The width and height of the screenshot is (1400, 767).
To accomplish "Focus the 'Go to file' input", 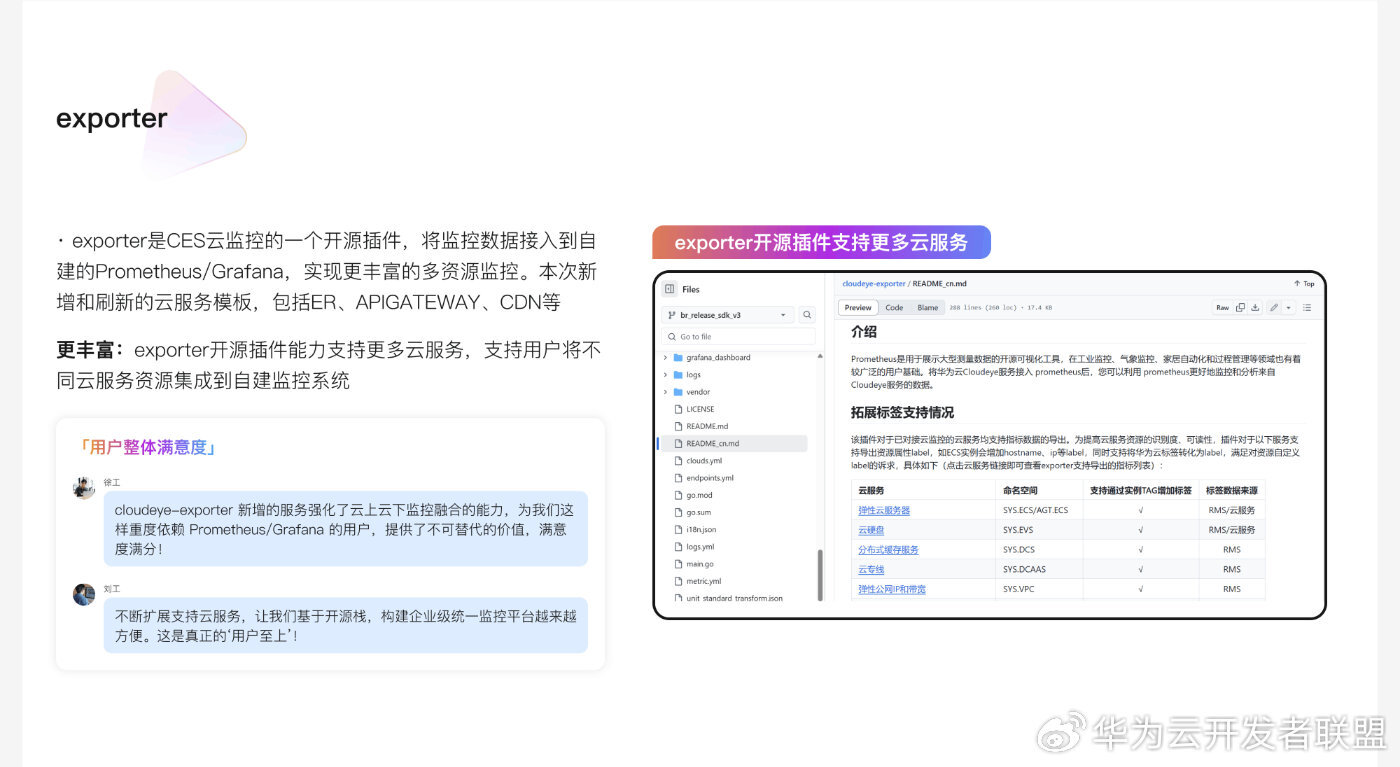I will pyautogui.click(x=738, y=337).
